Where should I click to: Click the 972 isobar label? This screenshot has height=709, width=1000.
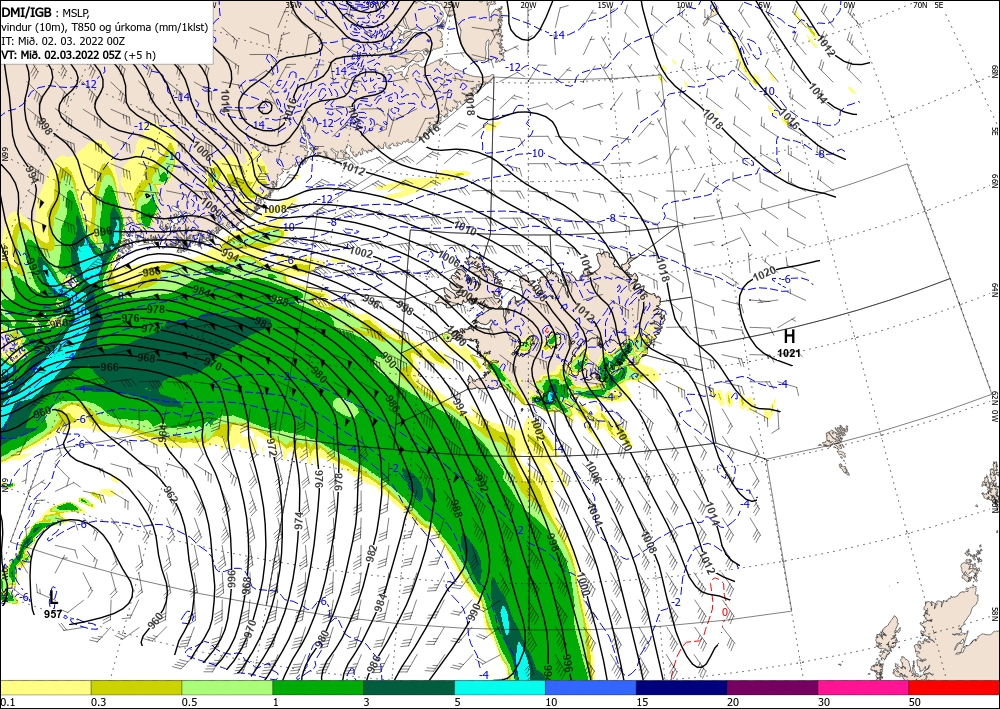click(x=272, y=448)
